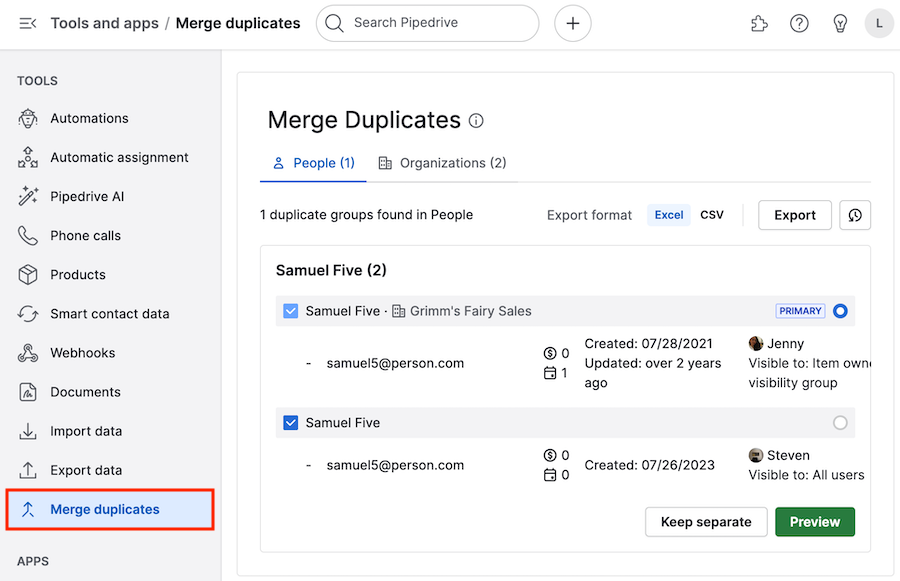Open Merge duplicates in the sidebar

pyautogui.click(x=110, y=509)
